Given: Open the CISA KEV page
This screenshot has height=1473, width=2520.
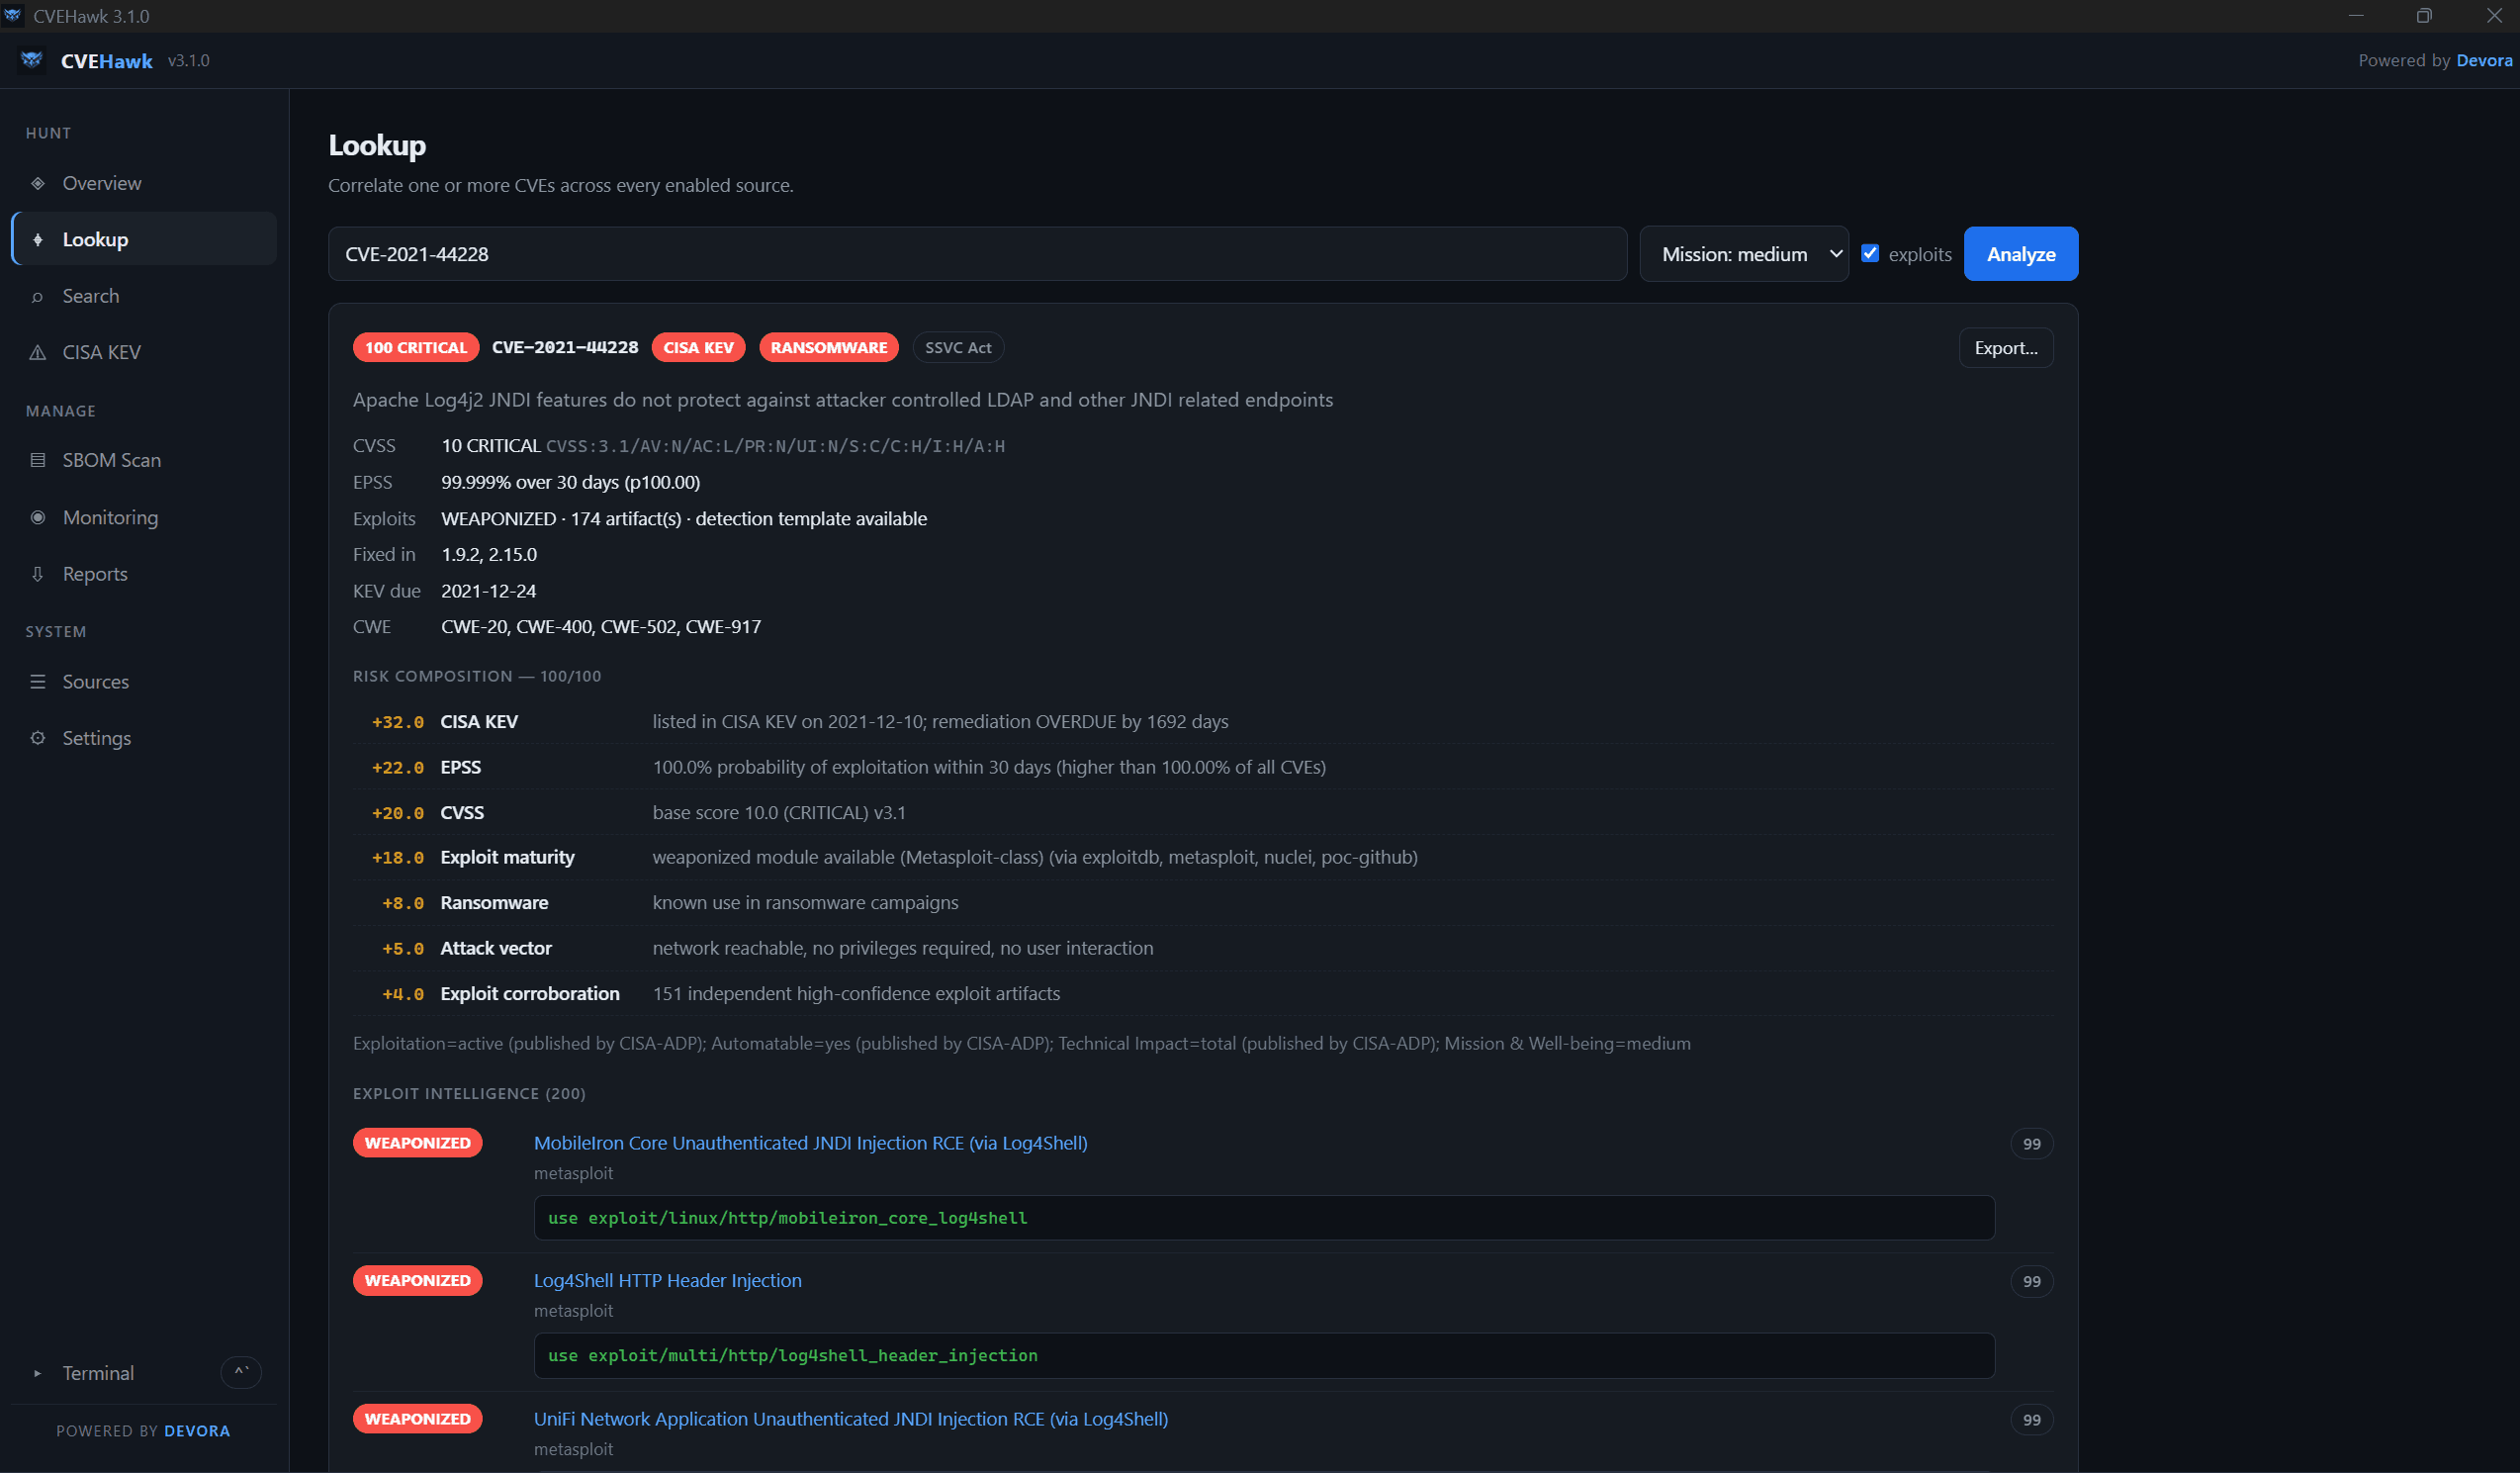Looking at the screenshot, I should click(x=144, y=352).
